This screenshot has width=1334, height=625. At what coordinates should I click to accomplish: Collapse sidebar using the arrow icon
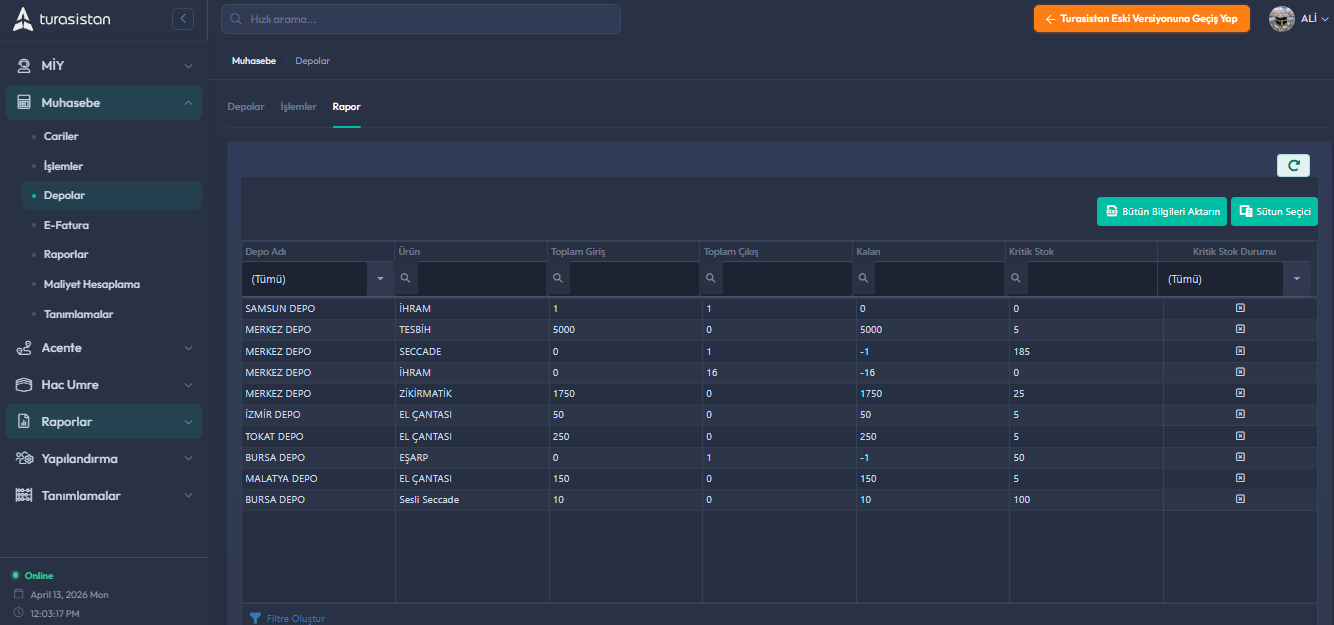(182, 19)
